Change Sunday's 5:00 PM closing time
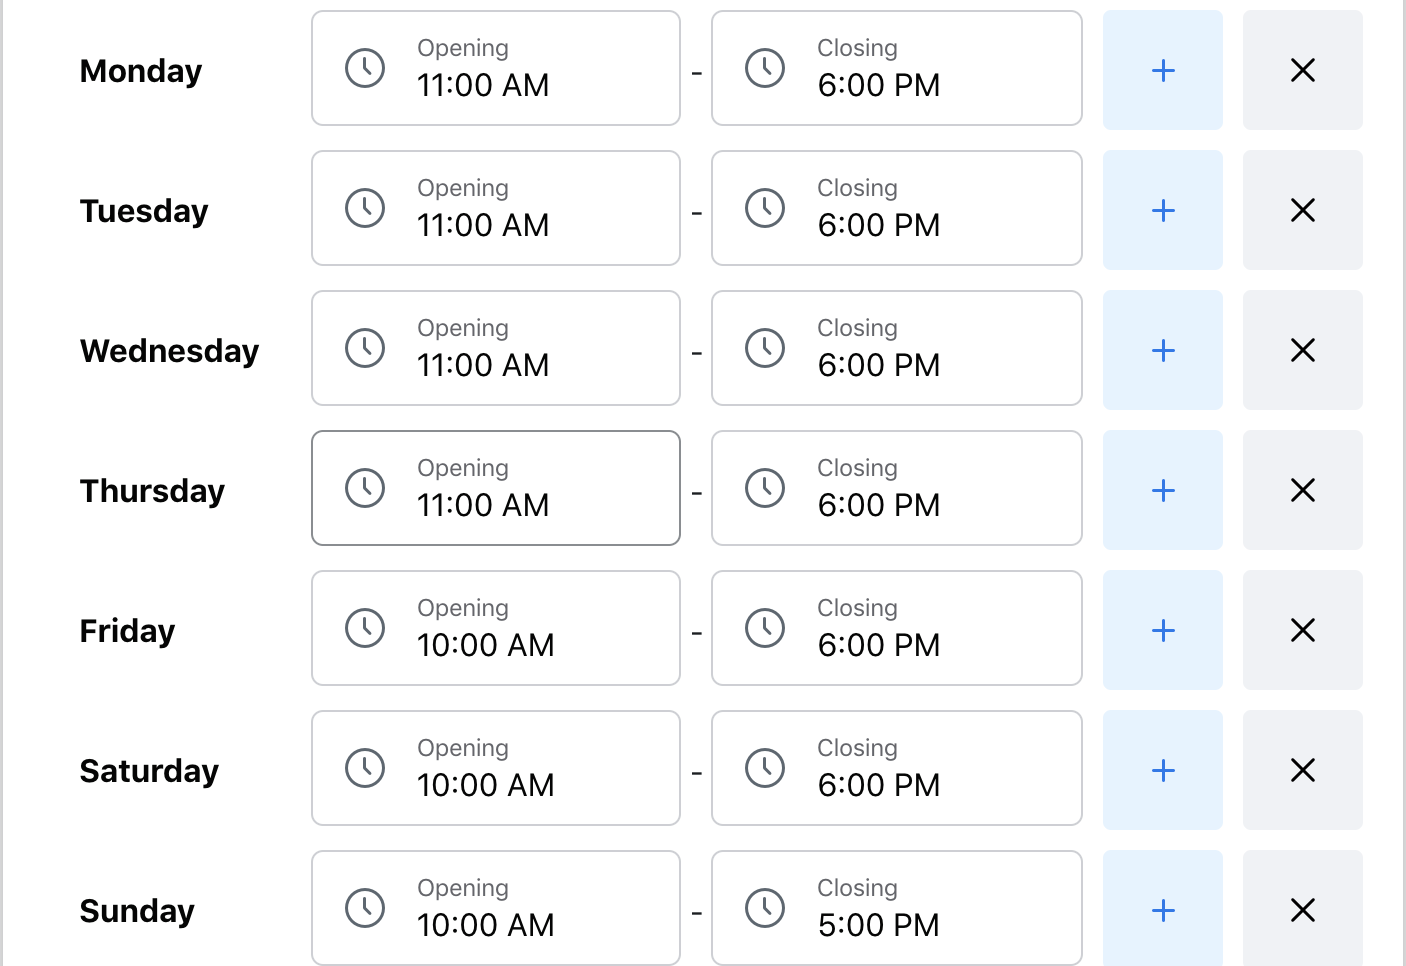 tap(896, 908)
